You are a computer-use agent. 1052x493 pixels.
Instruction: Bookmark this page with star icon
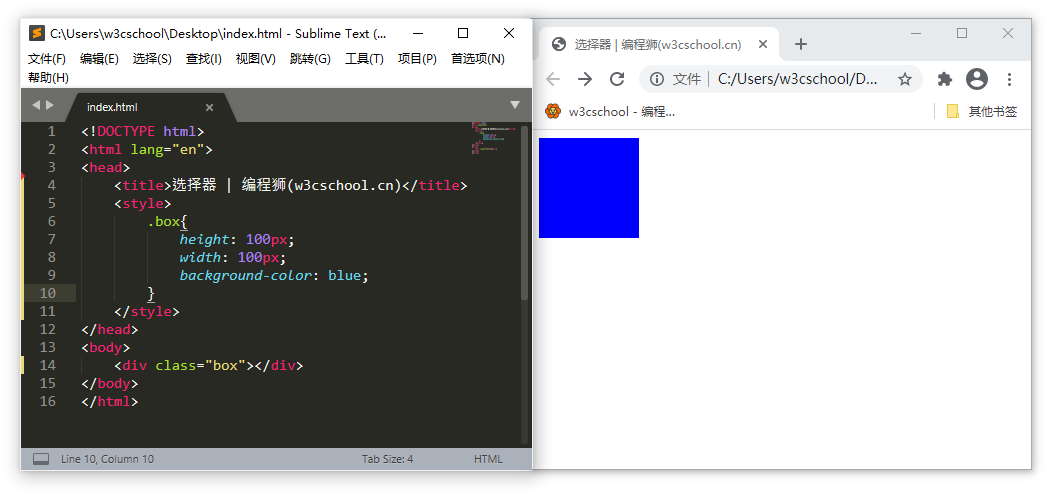(904, 79)
